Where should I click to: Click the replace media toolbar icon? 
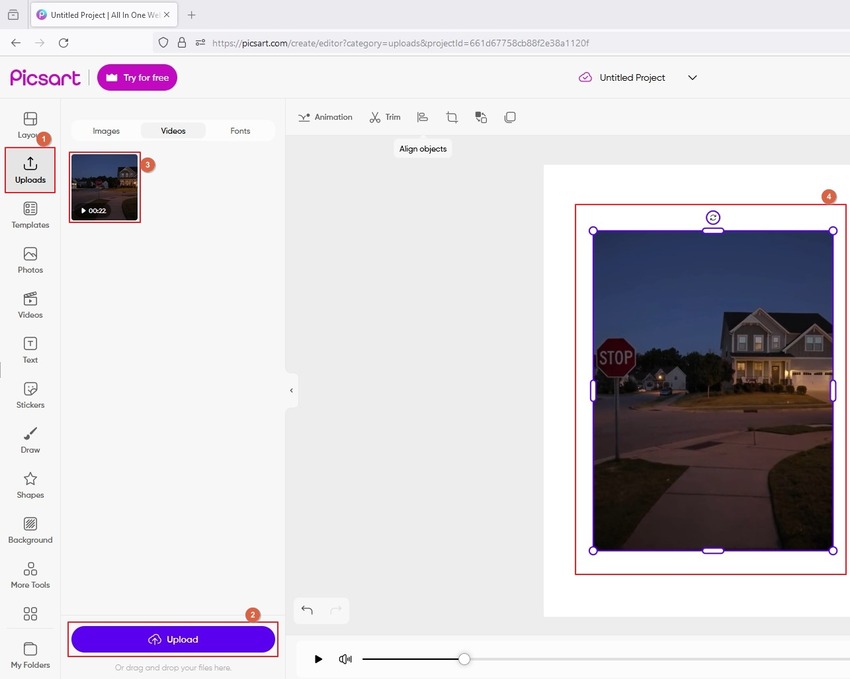pyautogui.click(x=481, y=117)
